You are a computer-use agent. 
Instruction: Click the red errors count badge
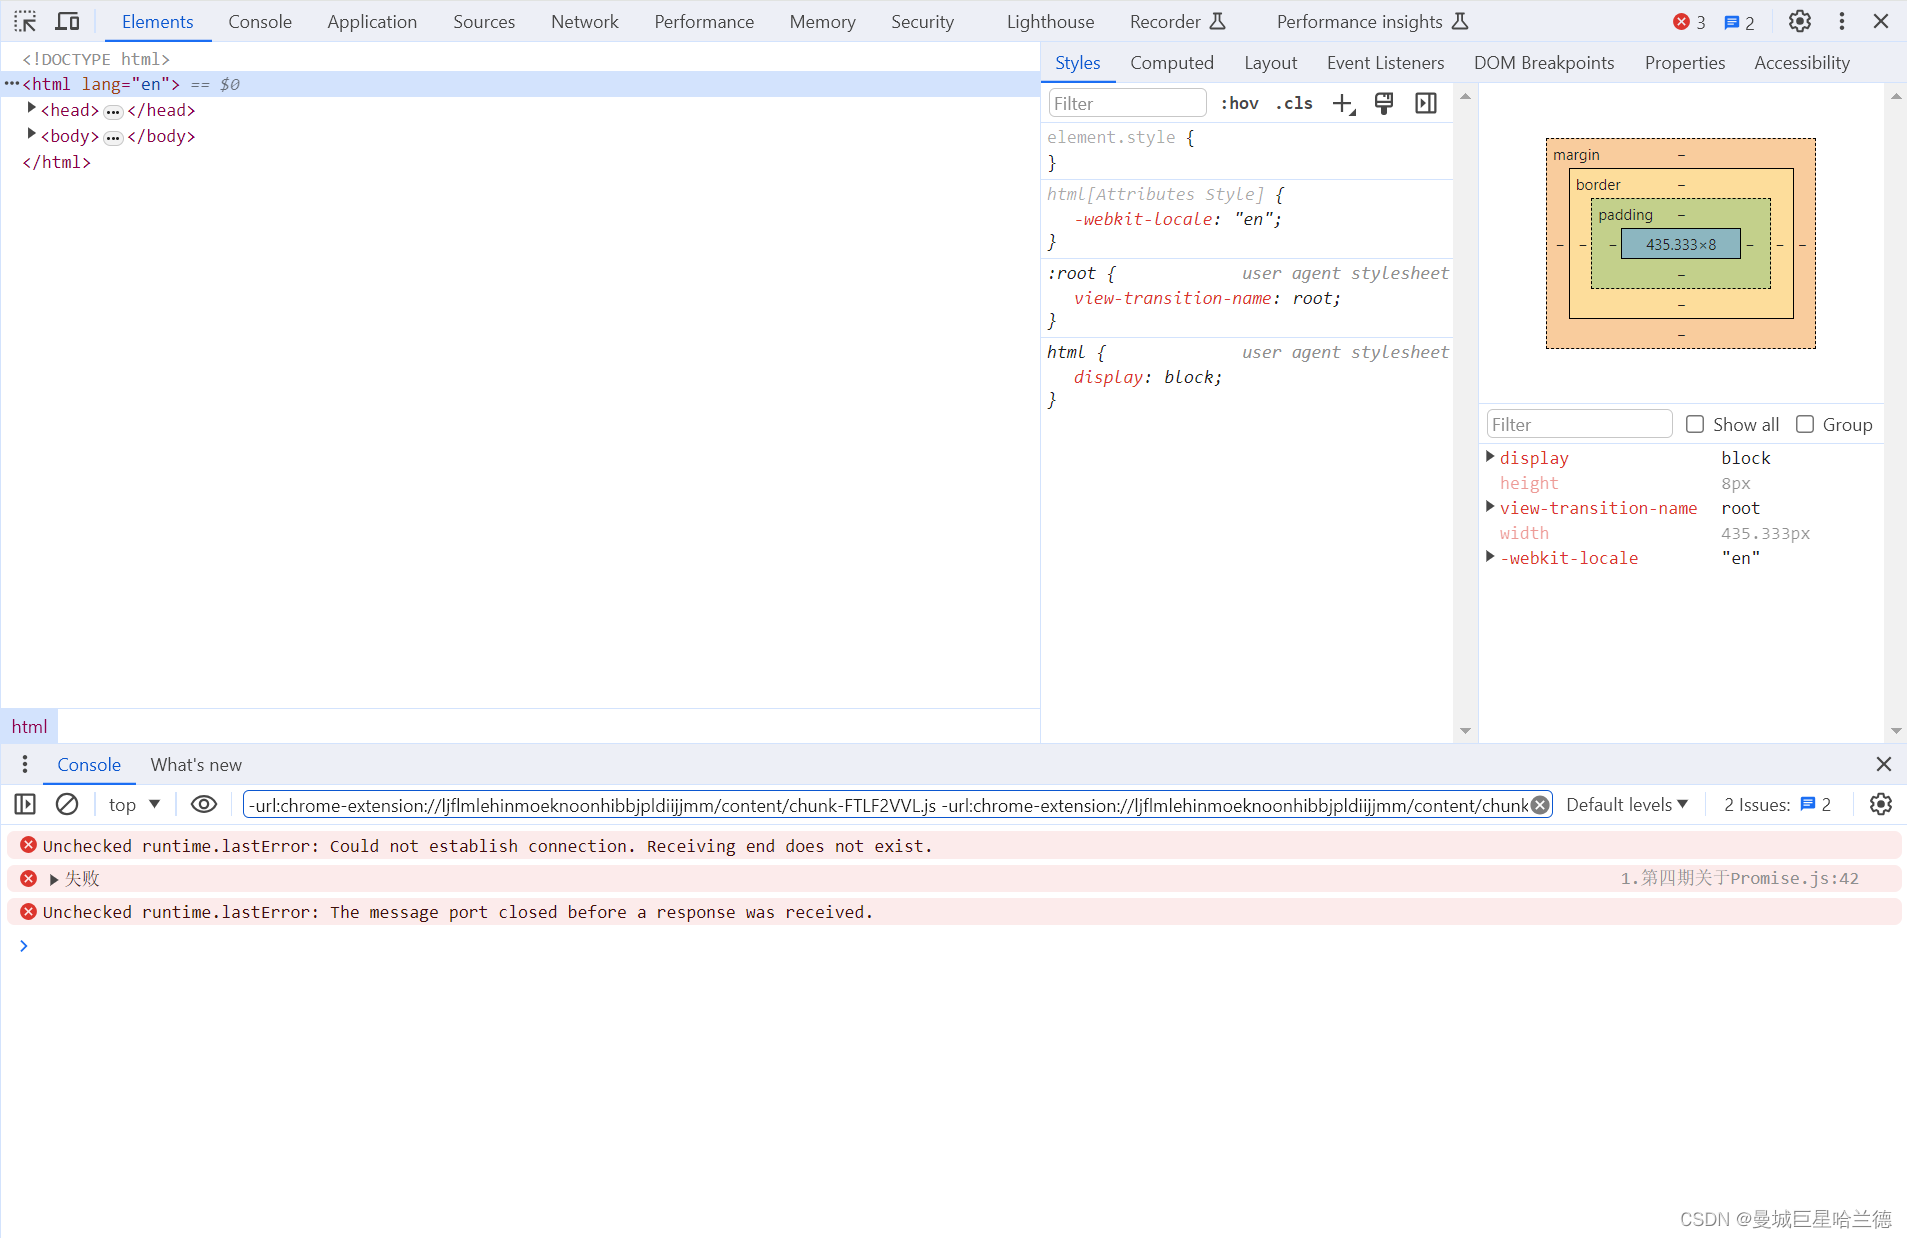[1690, 22]
